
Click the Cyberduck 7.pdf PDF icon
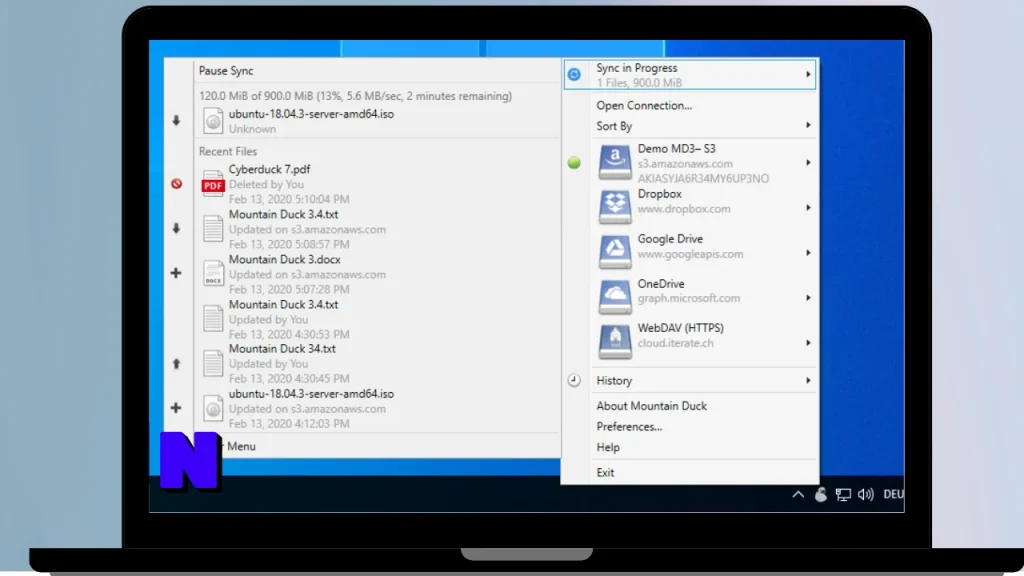click(213, 184)
